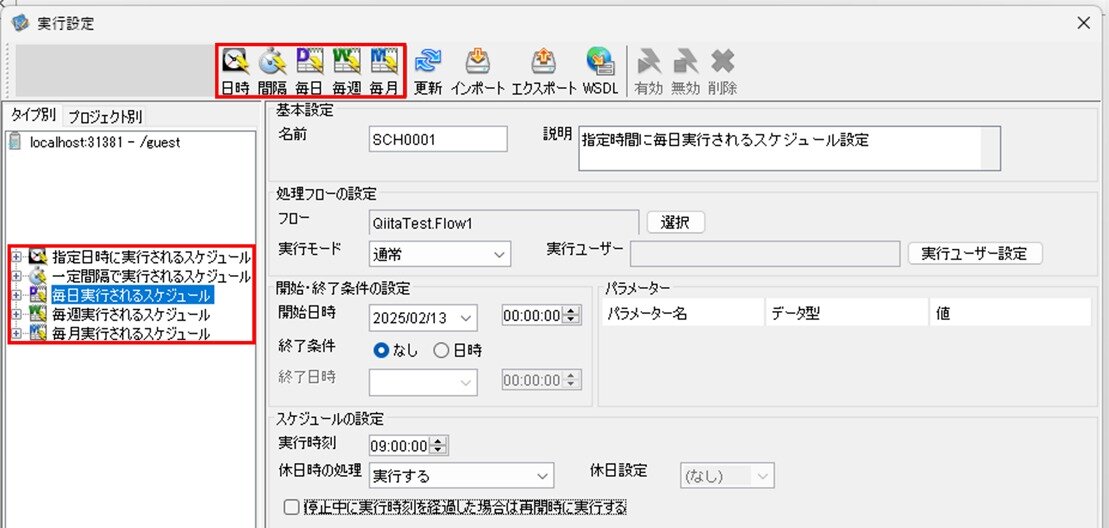The width and height of the screenshot is (1109, 528).
Task: Open the 休日時の処理 dropdown
Action: [x=460, y=475]
